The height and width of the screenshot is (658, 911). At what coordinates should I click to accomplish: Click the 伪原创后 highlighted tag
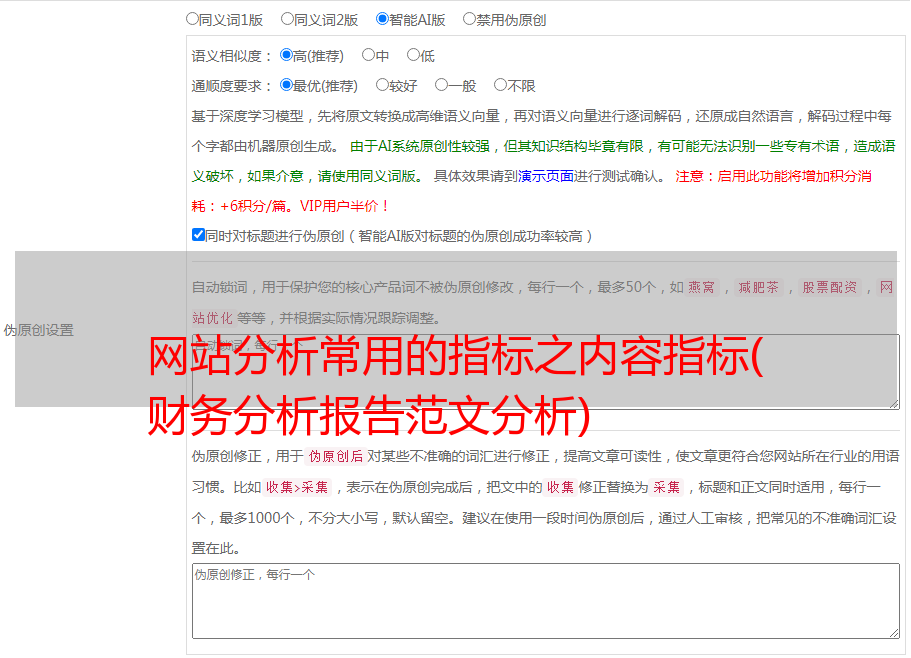coord(336,456)
